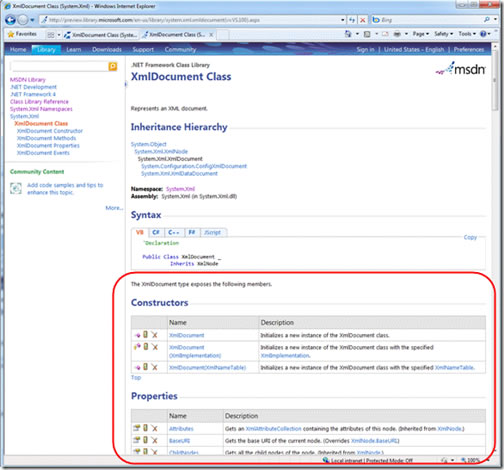The width and height of the screenshot is (504, 470).
Task: Open the Tools menu
Action: pos(467,34)
